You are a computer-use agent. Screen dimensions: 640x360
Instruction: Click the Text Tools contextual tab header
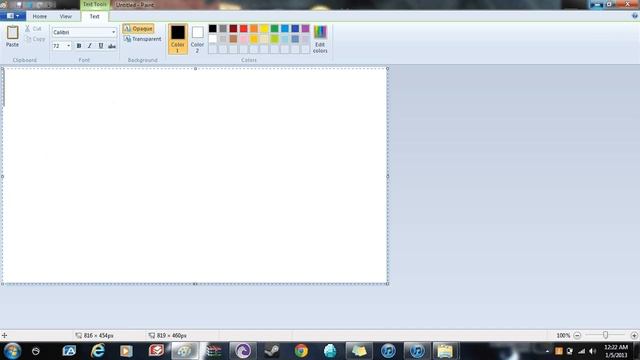(x=95, y=4)
